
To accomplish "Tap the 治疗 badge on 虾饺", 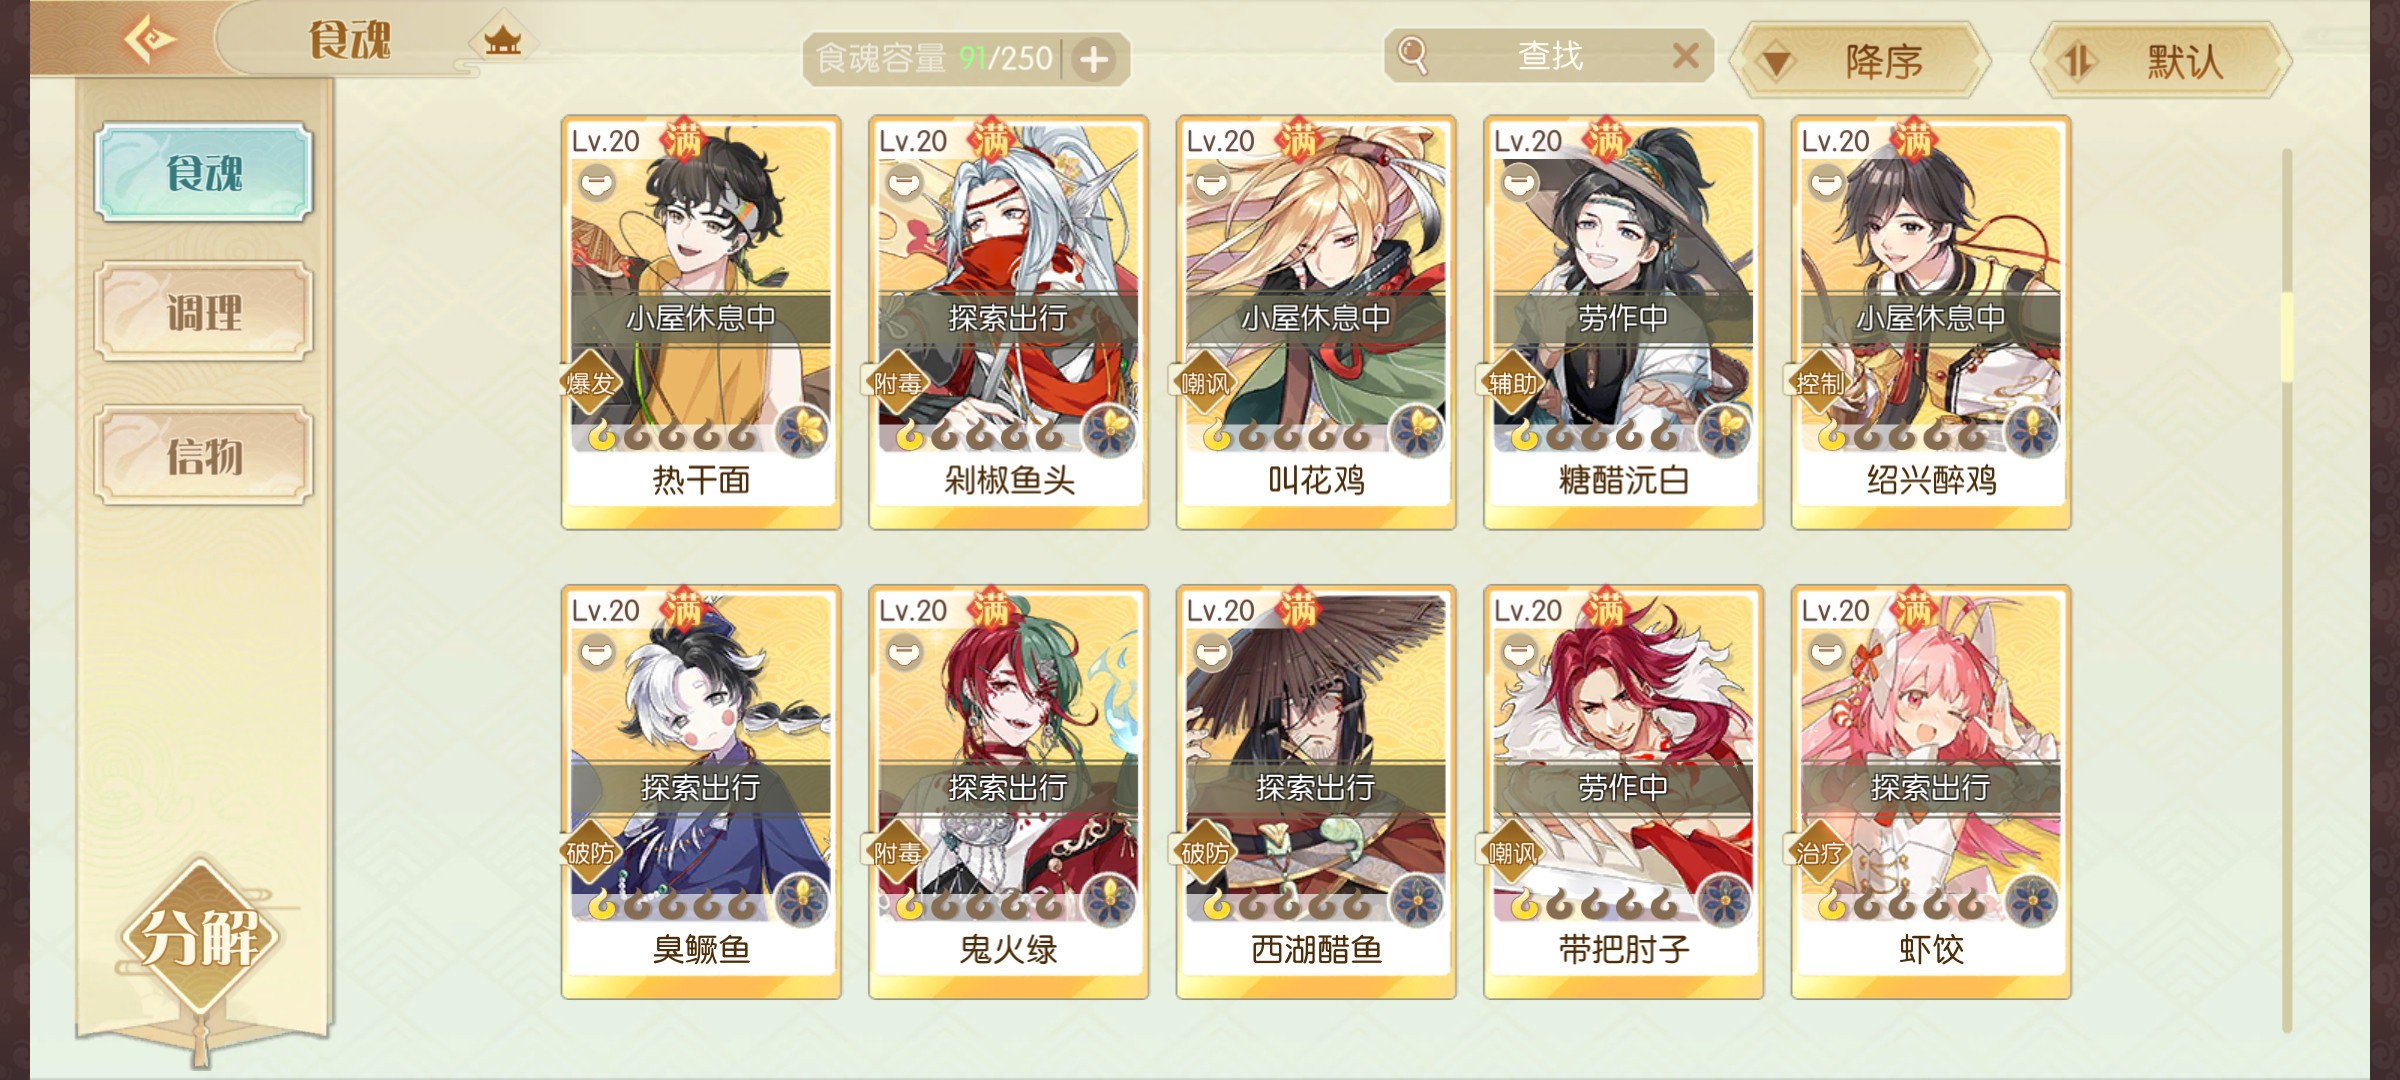I will tap(1819, 853).
